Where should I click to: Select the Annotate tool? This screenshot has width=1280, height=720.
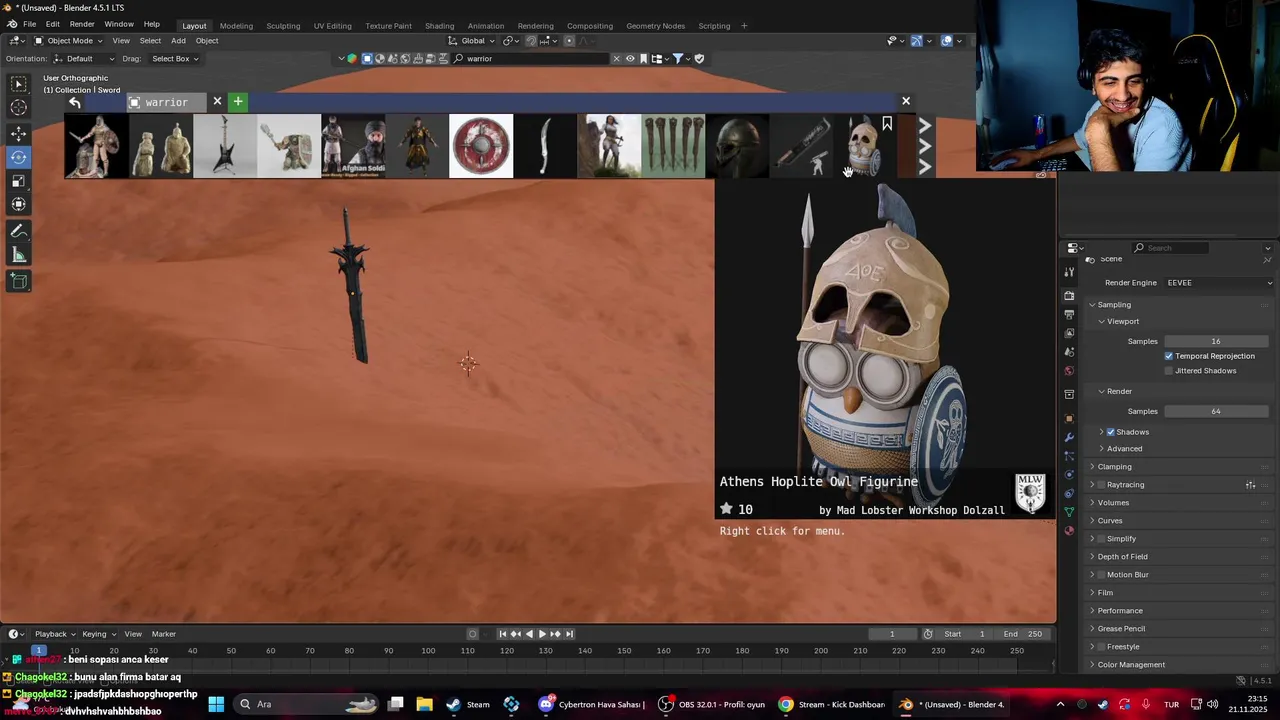point(19,231)
